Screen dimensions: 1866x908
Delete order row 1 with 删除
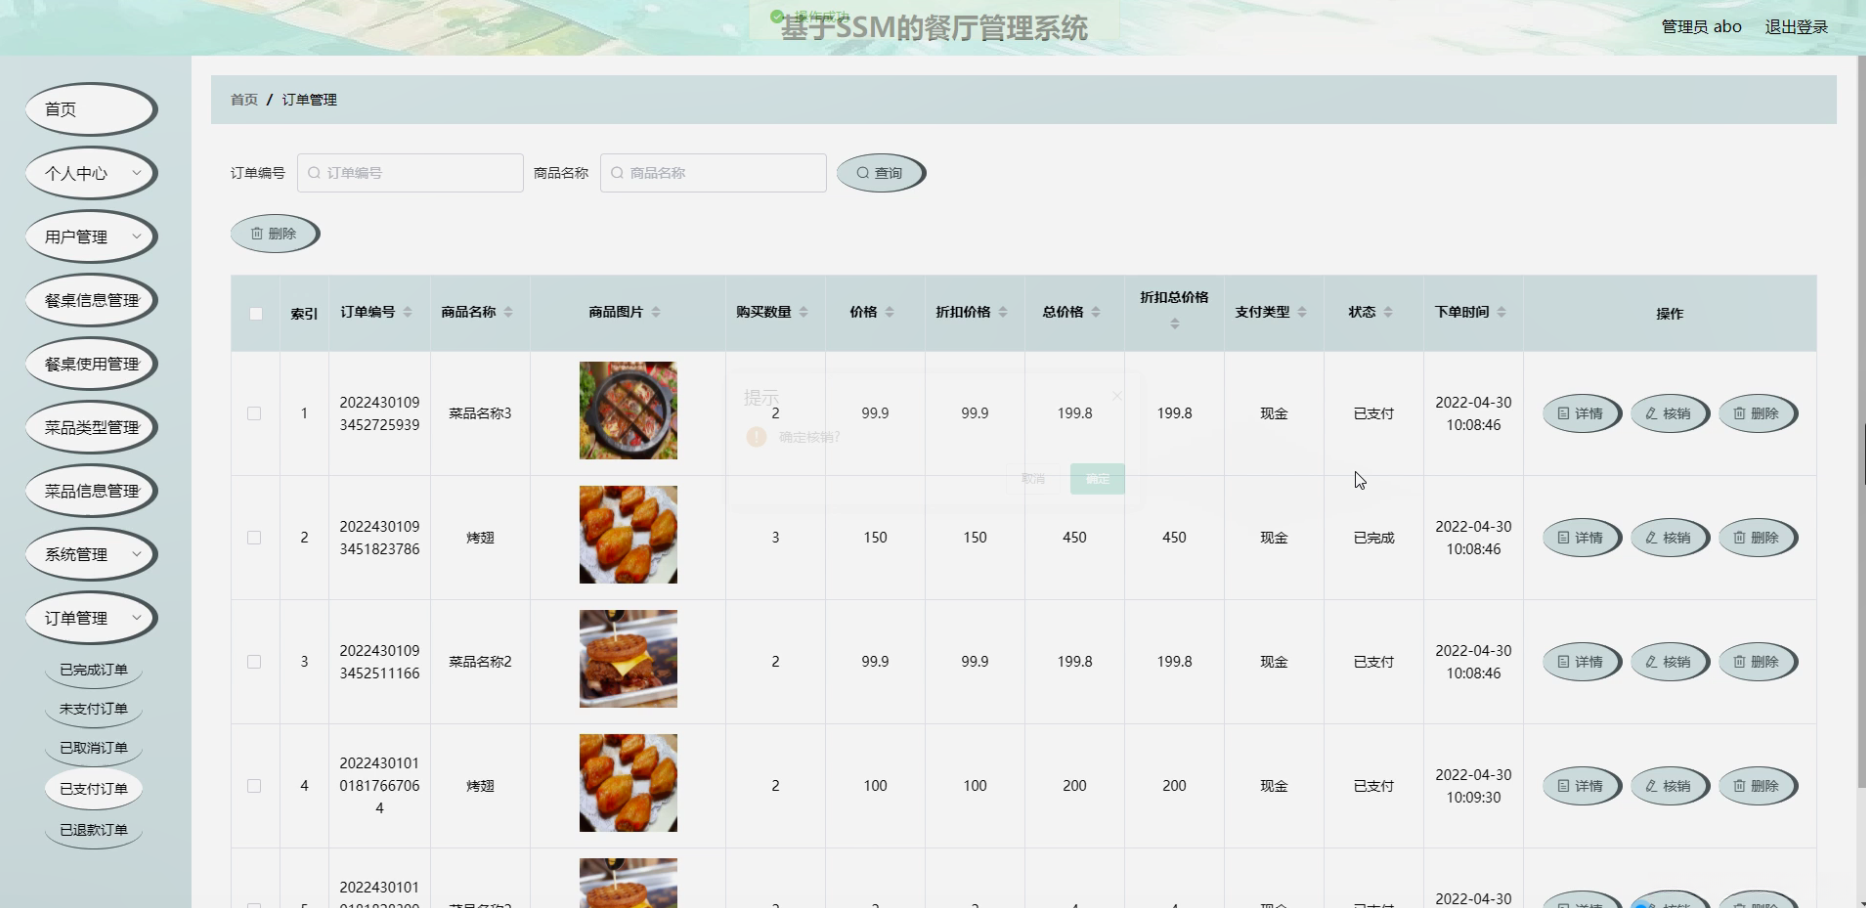1757,414
